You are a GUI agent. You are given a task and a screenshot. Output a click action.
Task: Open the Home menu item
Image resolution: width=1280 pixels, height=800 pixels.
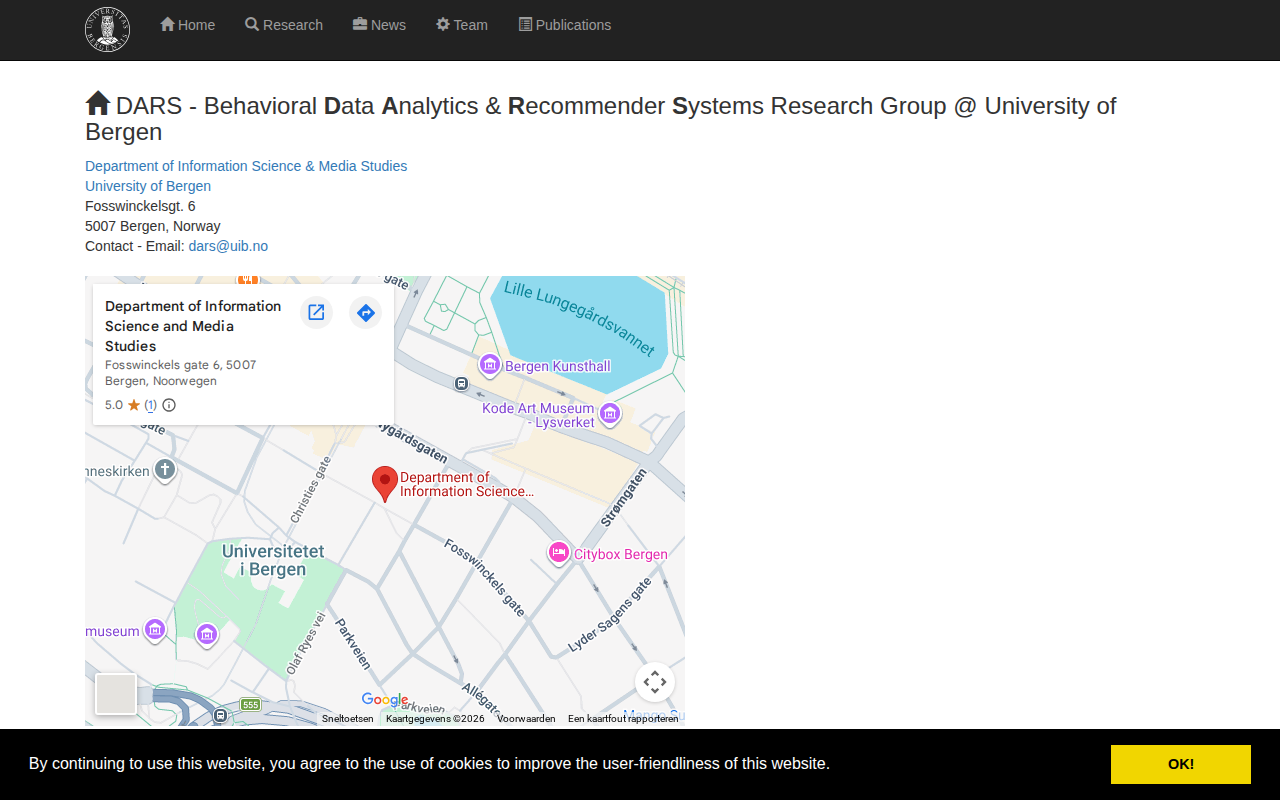[187, 25]
